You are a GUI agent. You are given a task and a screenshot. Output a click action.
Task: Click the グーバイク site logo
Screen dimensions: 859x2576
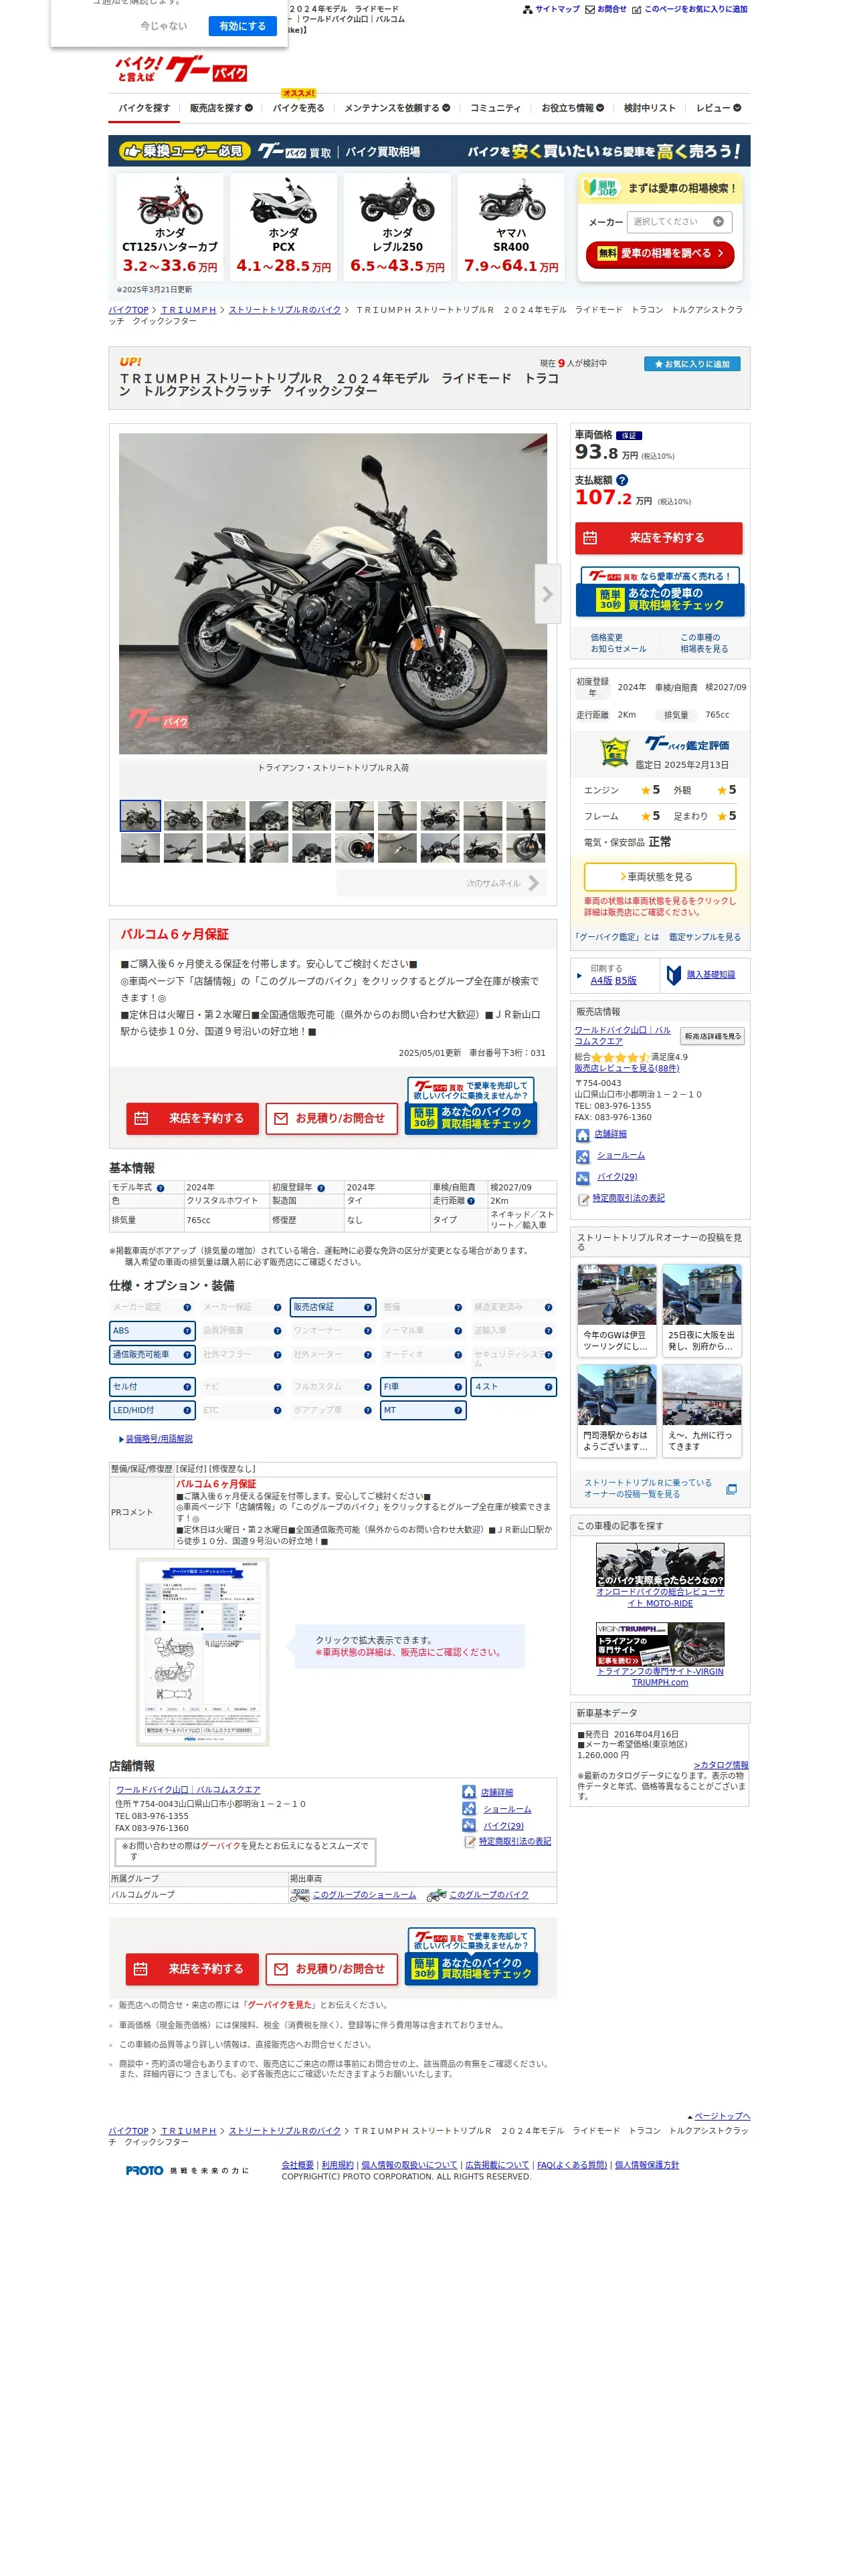(181, 69)
